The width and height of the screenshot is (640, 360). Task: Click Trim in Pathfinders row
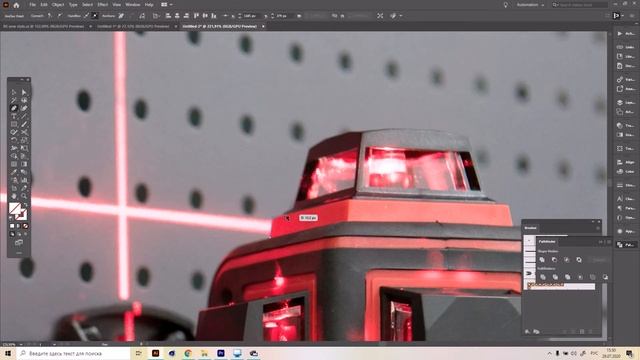coord(555,277)
